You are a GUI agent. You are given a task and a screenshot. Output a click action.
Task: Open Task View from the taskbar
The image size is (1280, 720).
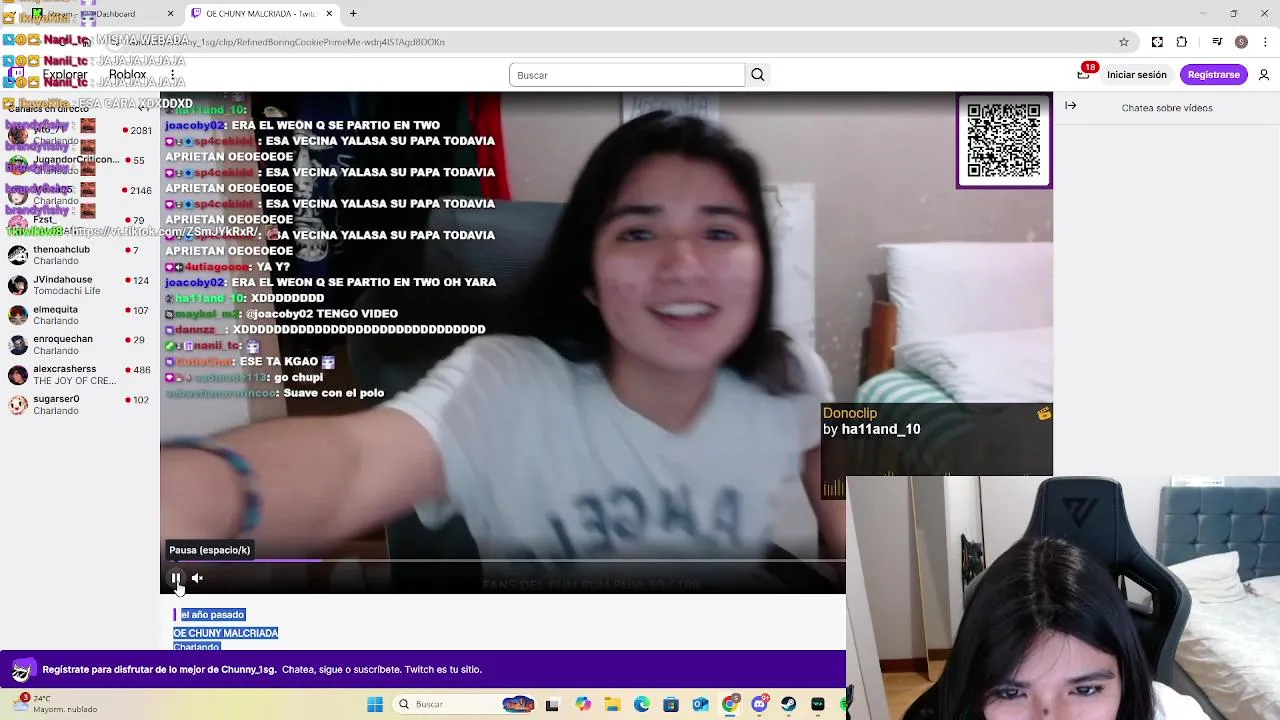pos(552,704)
